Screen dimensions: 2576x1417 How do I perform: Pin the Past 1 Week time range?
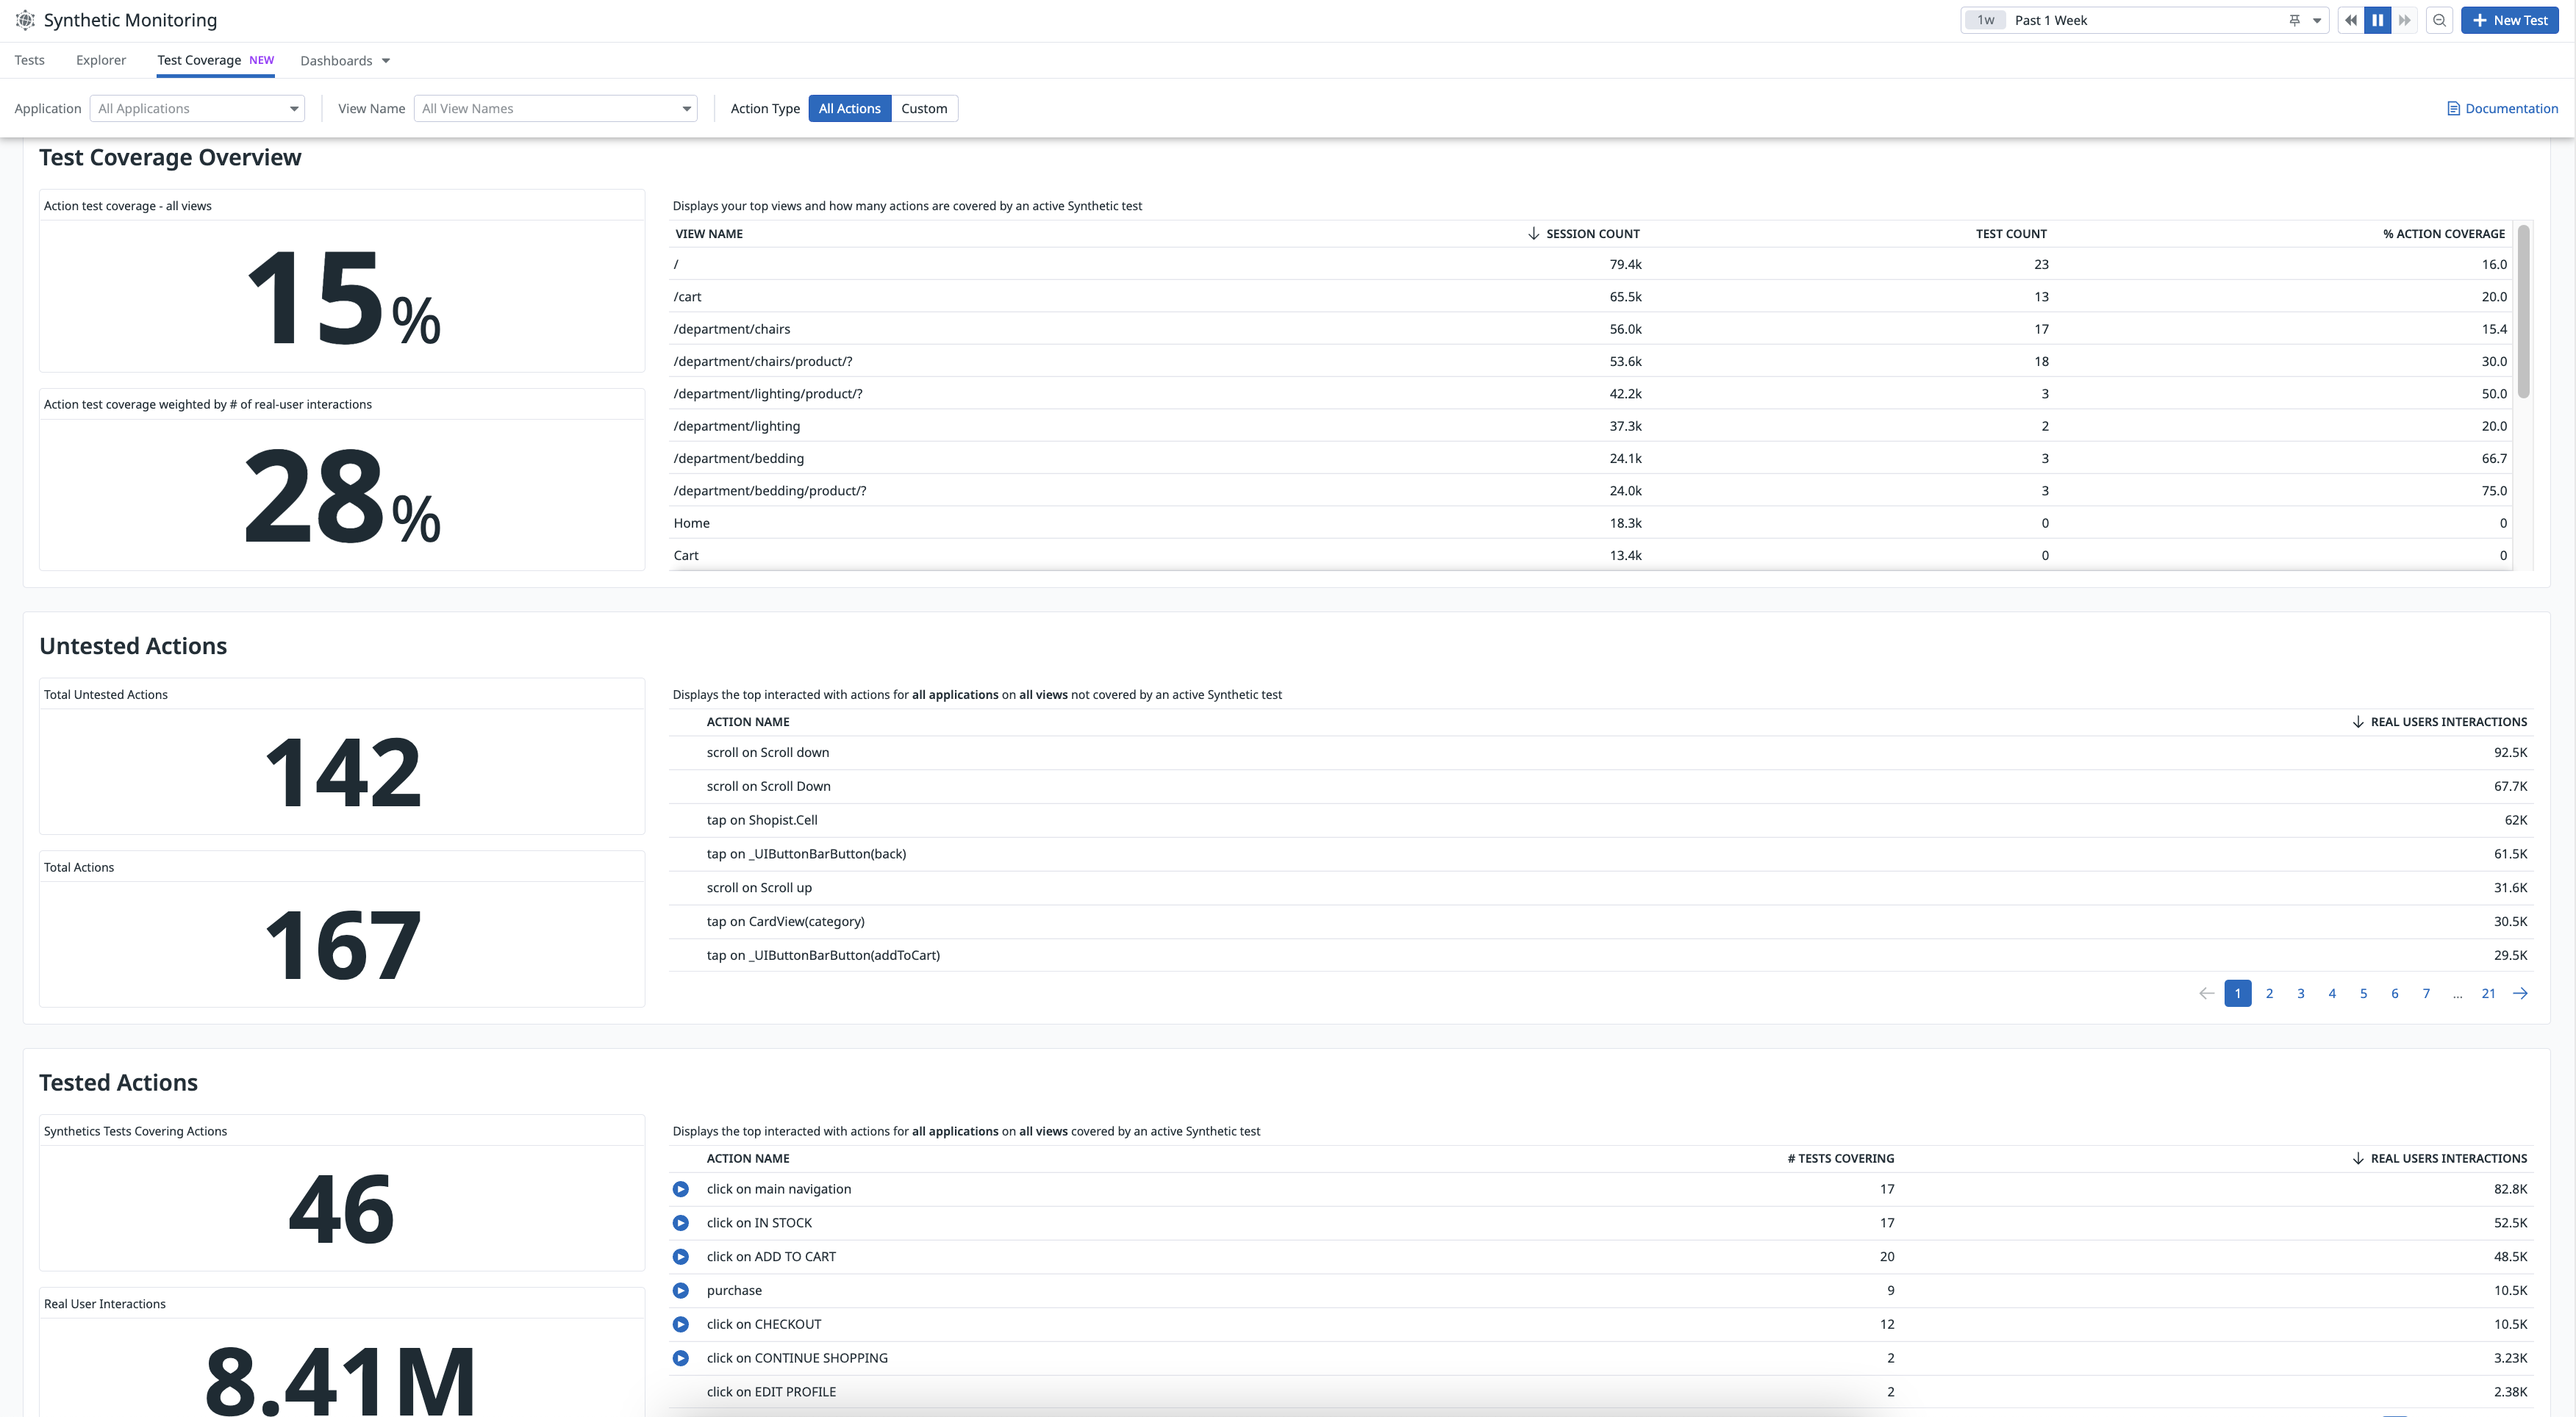coord(2294,20)
